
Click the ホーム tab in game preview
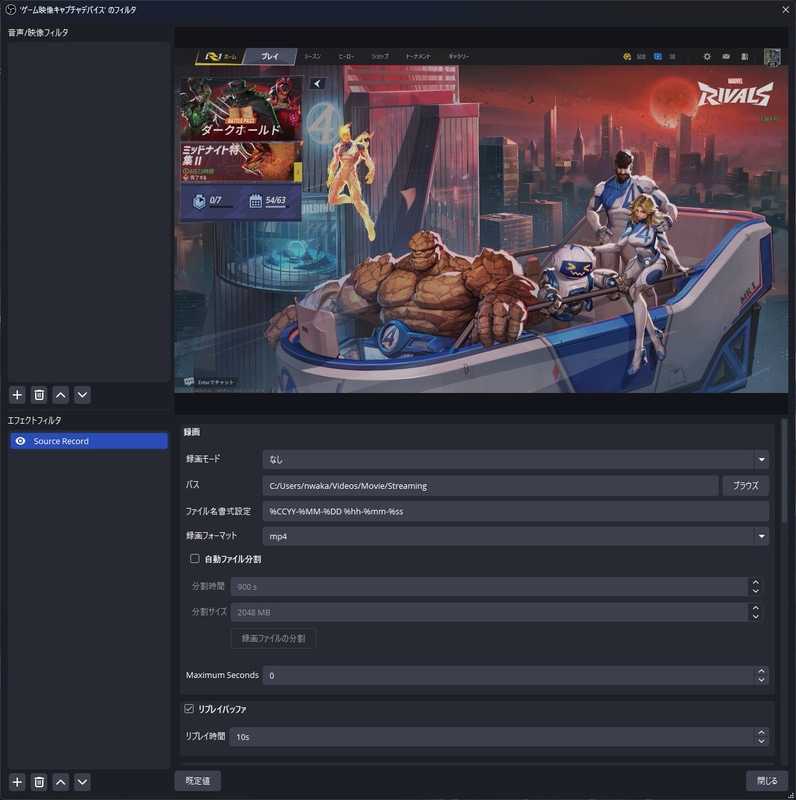[220, 57]
